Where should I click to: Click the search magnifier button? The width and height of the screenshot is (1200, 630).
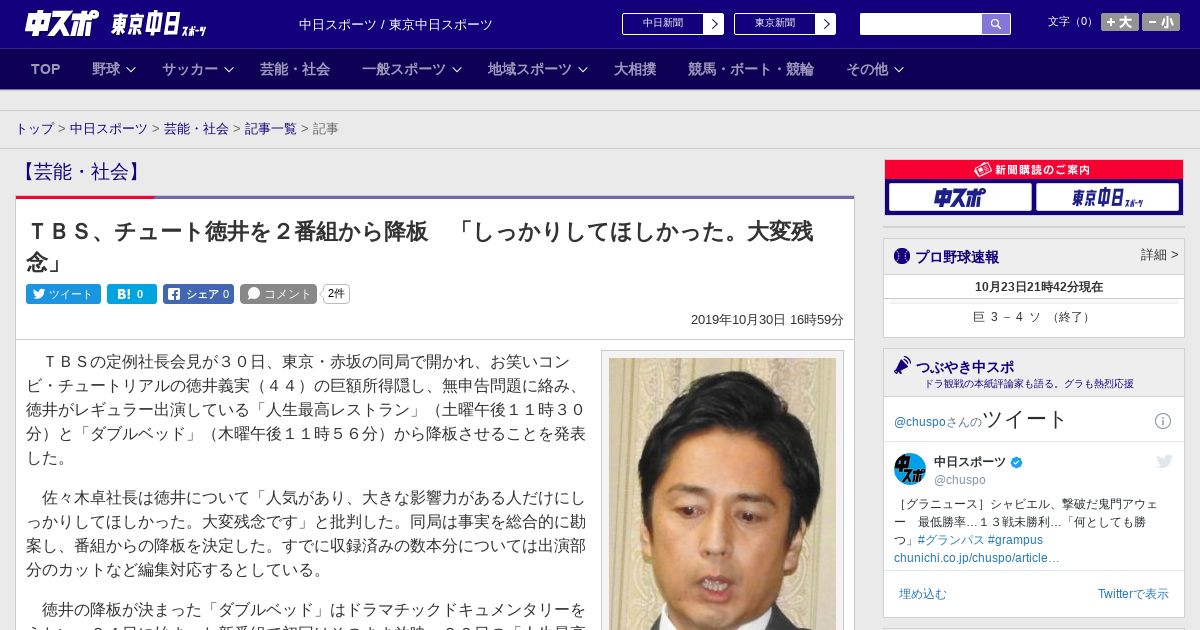click(x=996, y=24)
